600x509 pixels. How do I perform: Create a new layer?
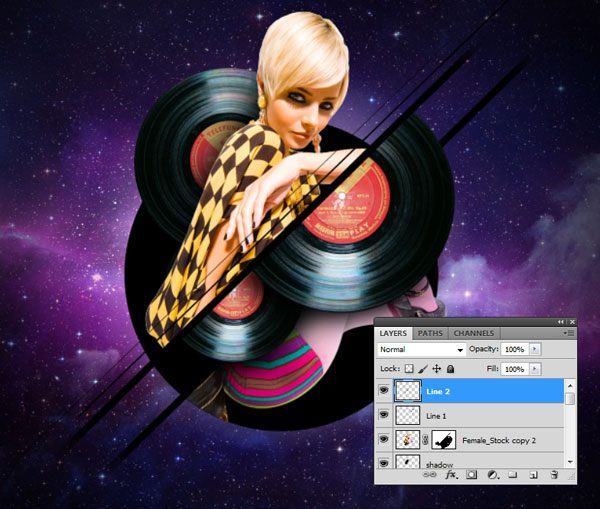(533, 475)
